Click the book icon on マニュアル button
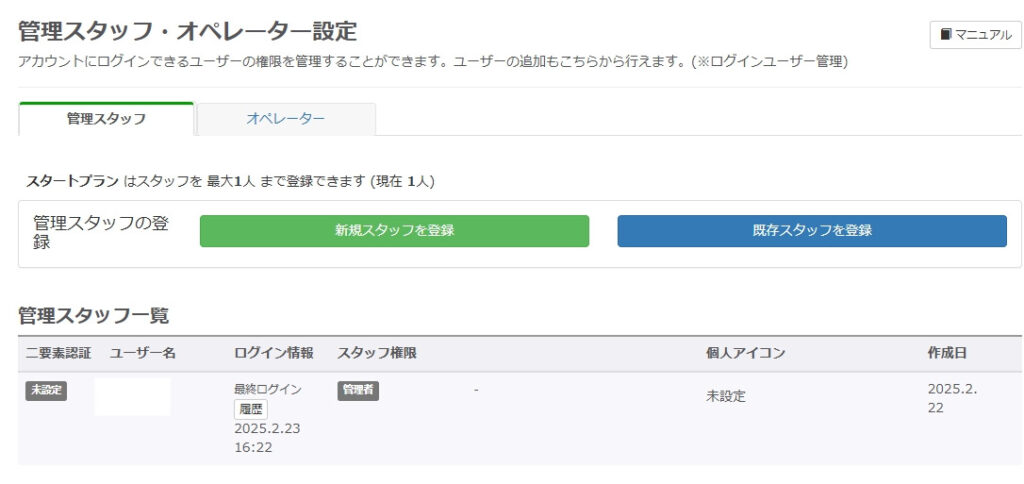 click(946, 35)
